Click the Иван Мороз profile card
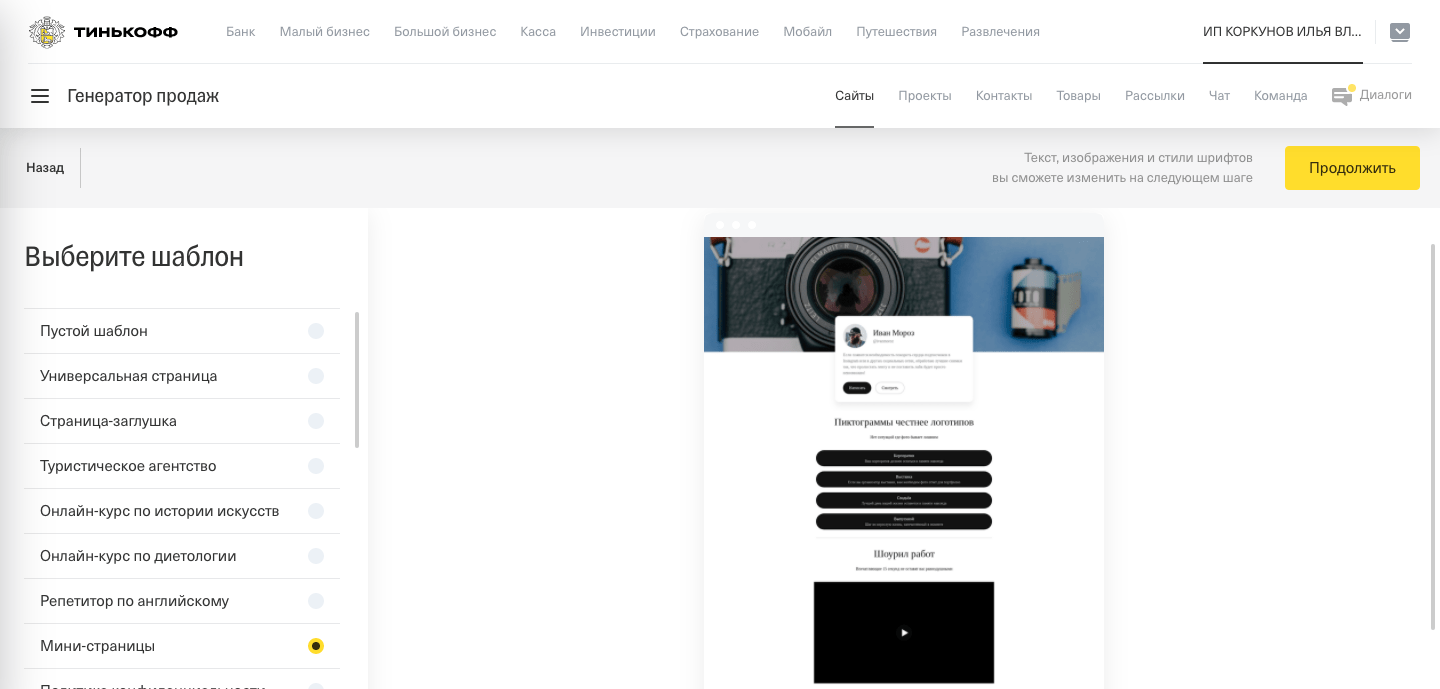1440x689 pixels. coord(904,359)
